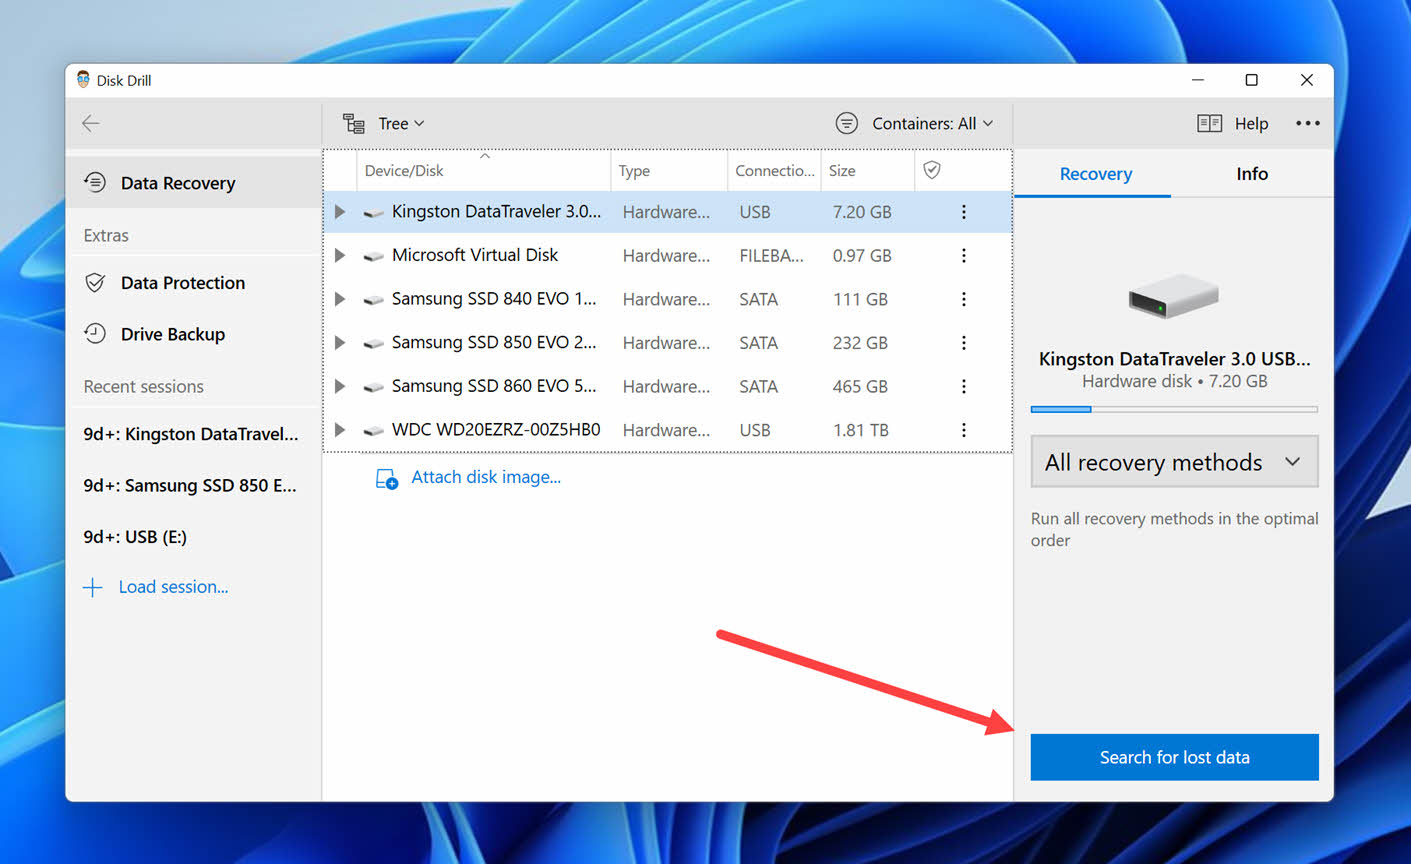Click the Disk Drill app logo
The width and height of the screenshot is (1411, 864).
coord(83,80)
